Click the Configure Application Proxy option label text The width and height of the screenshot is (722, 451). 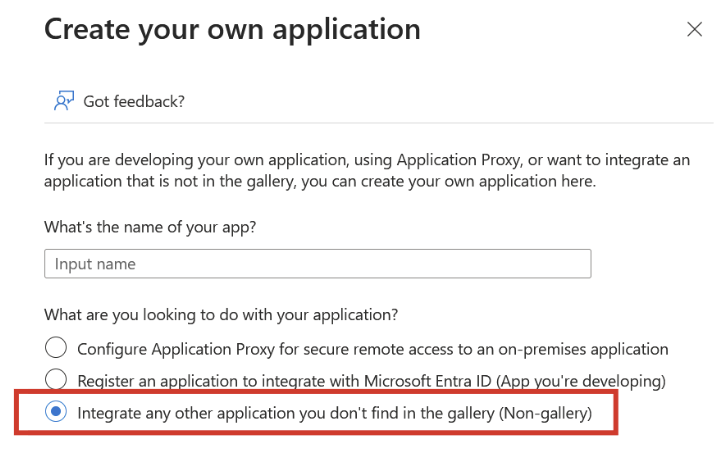(372, 349)
